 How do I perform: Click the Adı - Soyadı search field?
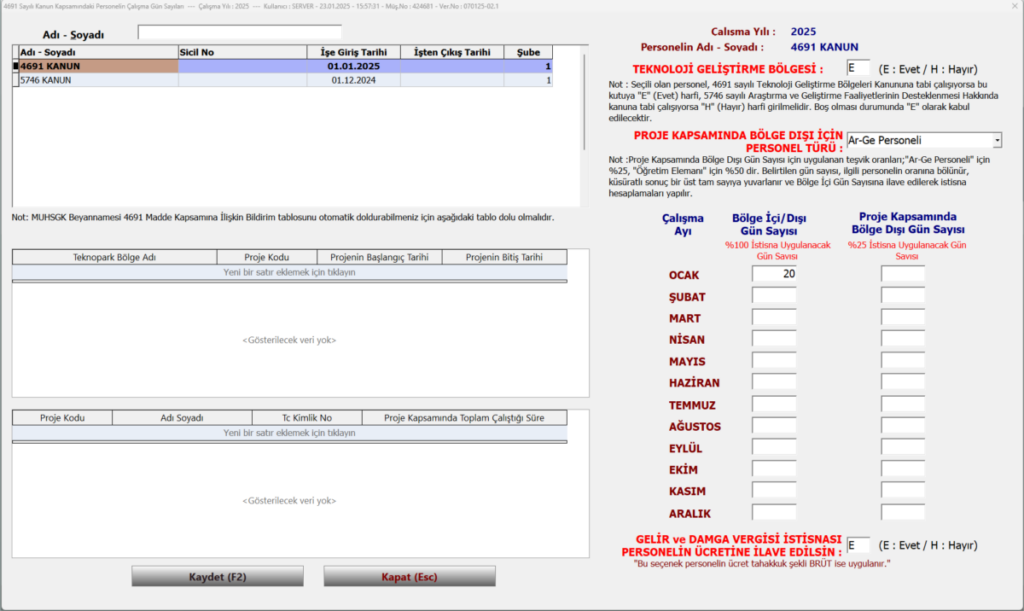240,32
